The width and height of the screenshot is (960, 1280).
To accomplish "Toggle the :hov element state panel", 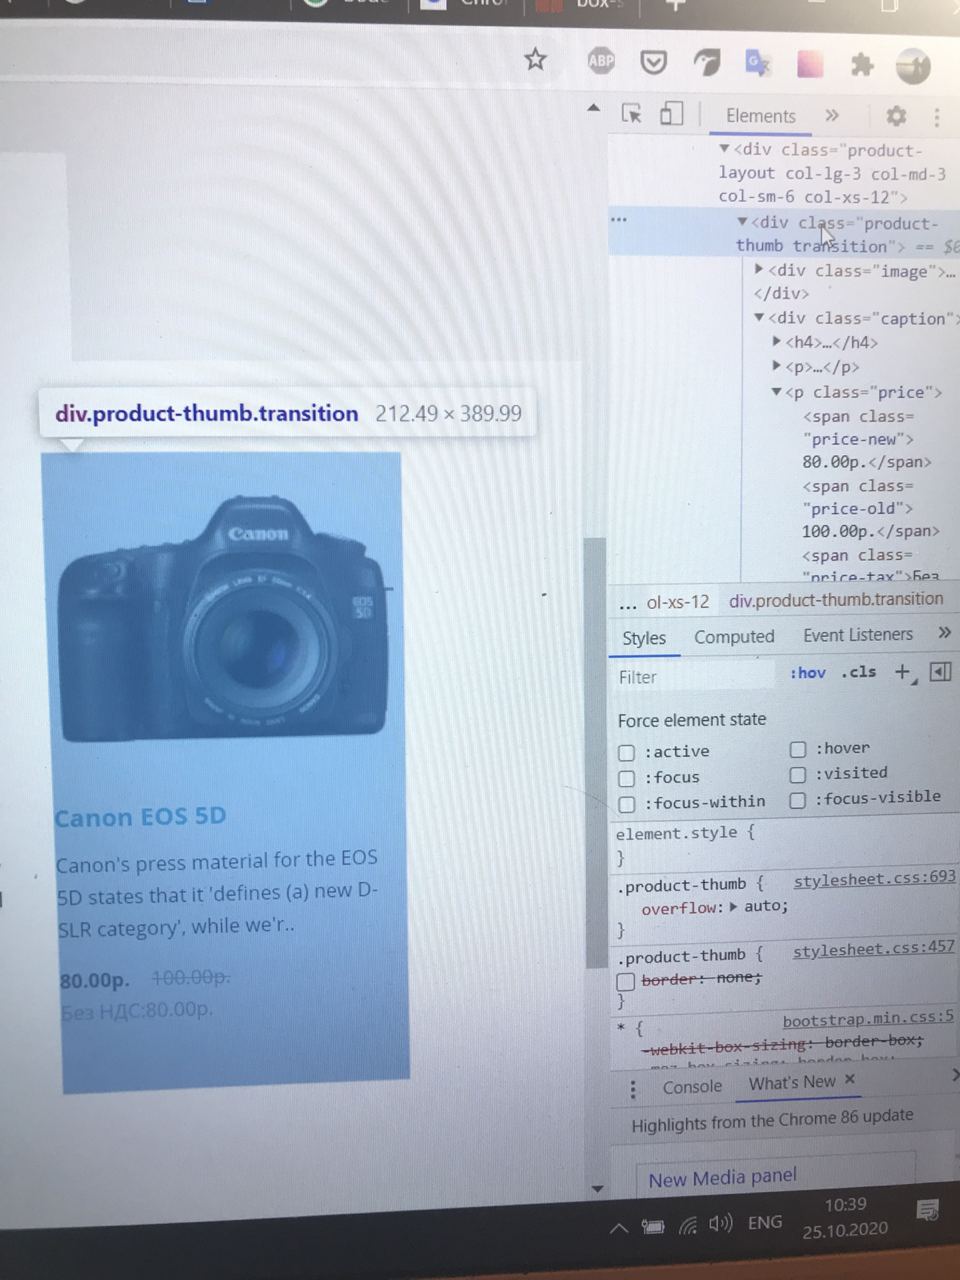I will 808,673.
